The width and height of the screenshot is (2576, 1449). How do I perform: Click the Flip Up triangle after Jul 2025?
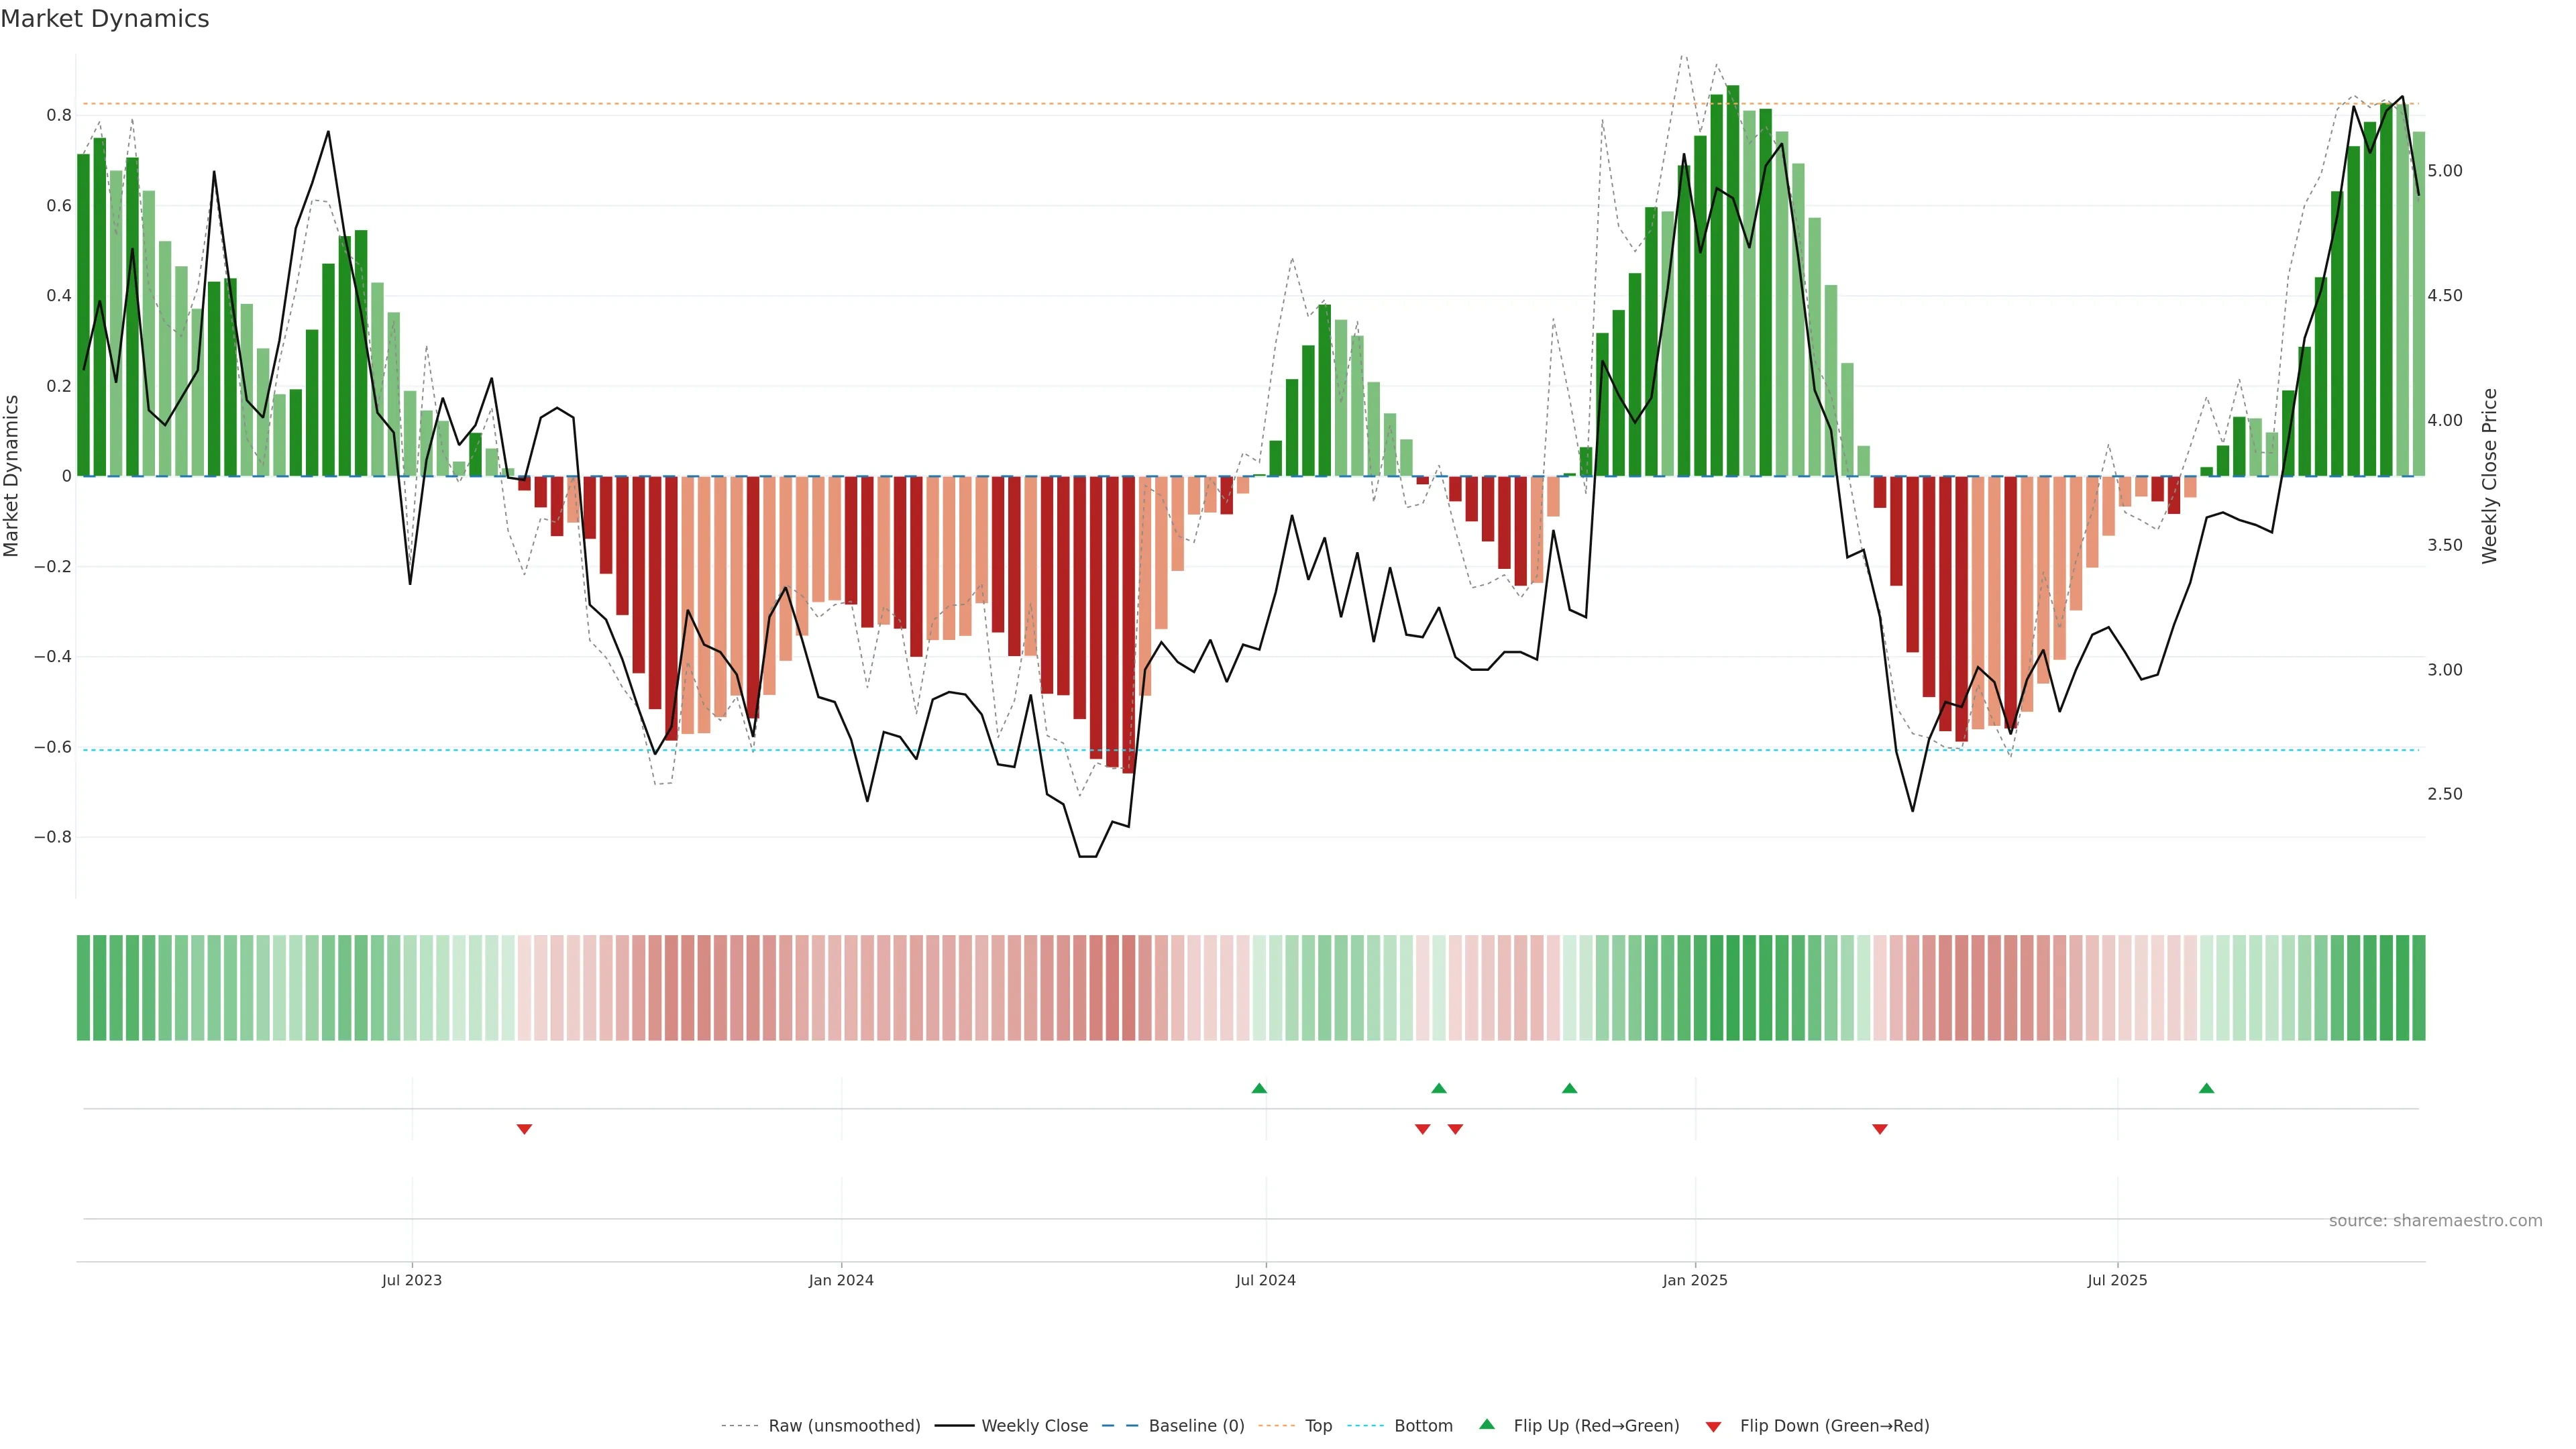click(x=2206, y=1088)
